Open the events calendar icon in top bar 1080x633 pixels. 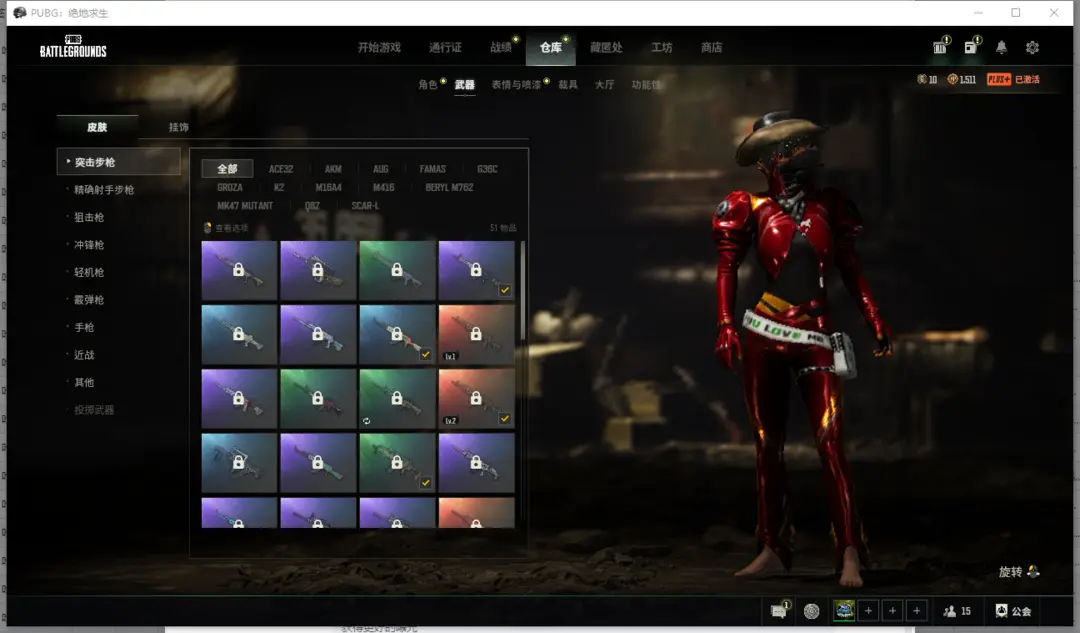point(970,47)
